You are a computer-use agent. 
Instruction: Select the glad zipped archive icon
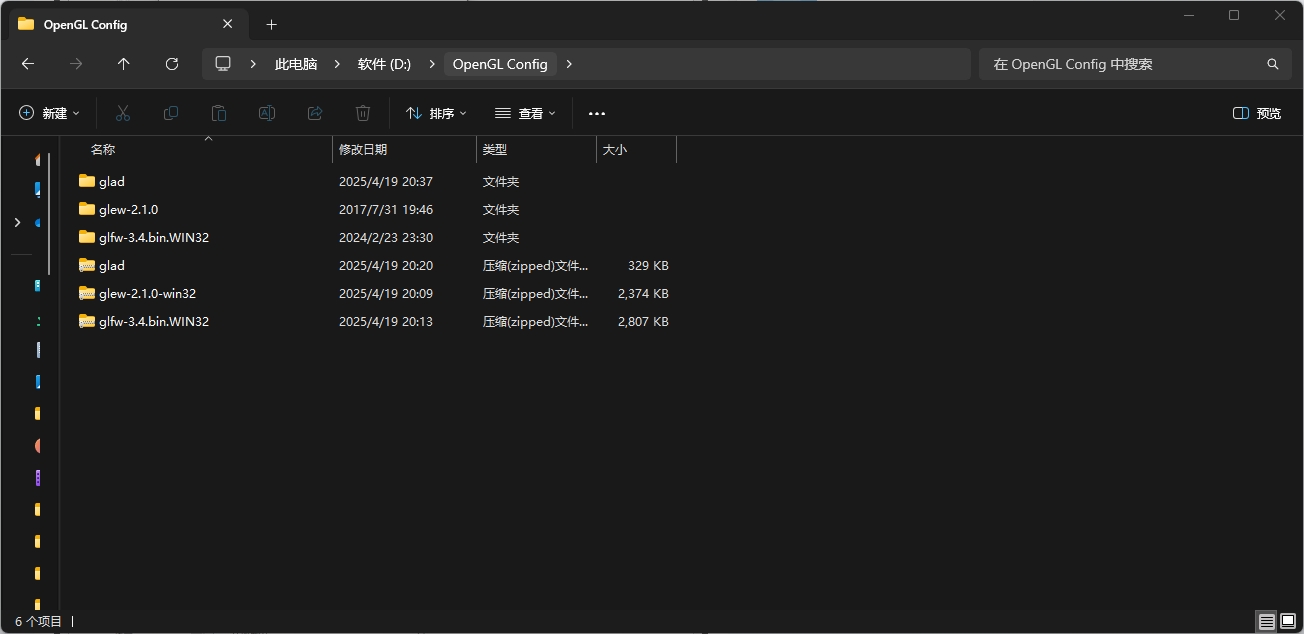pyautogui.click(x=87, y=265)
